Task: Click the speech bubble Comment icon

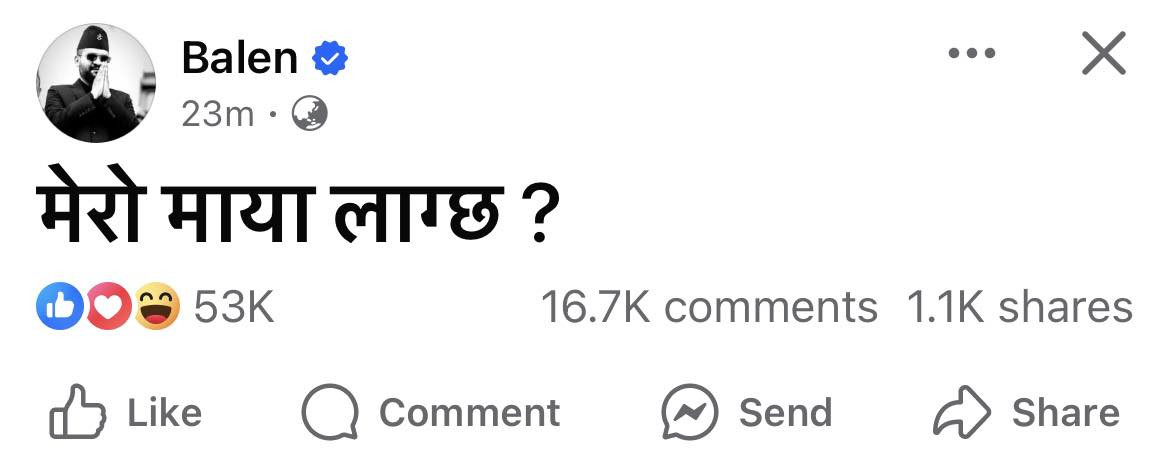Action: pos(330,413)
